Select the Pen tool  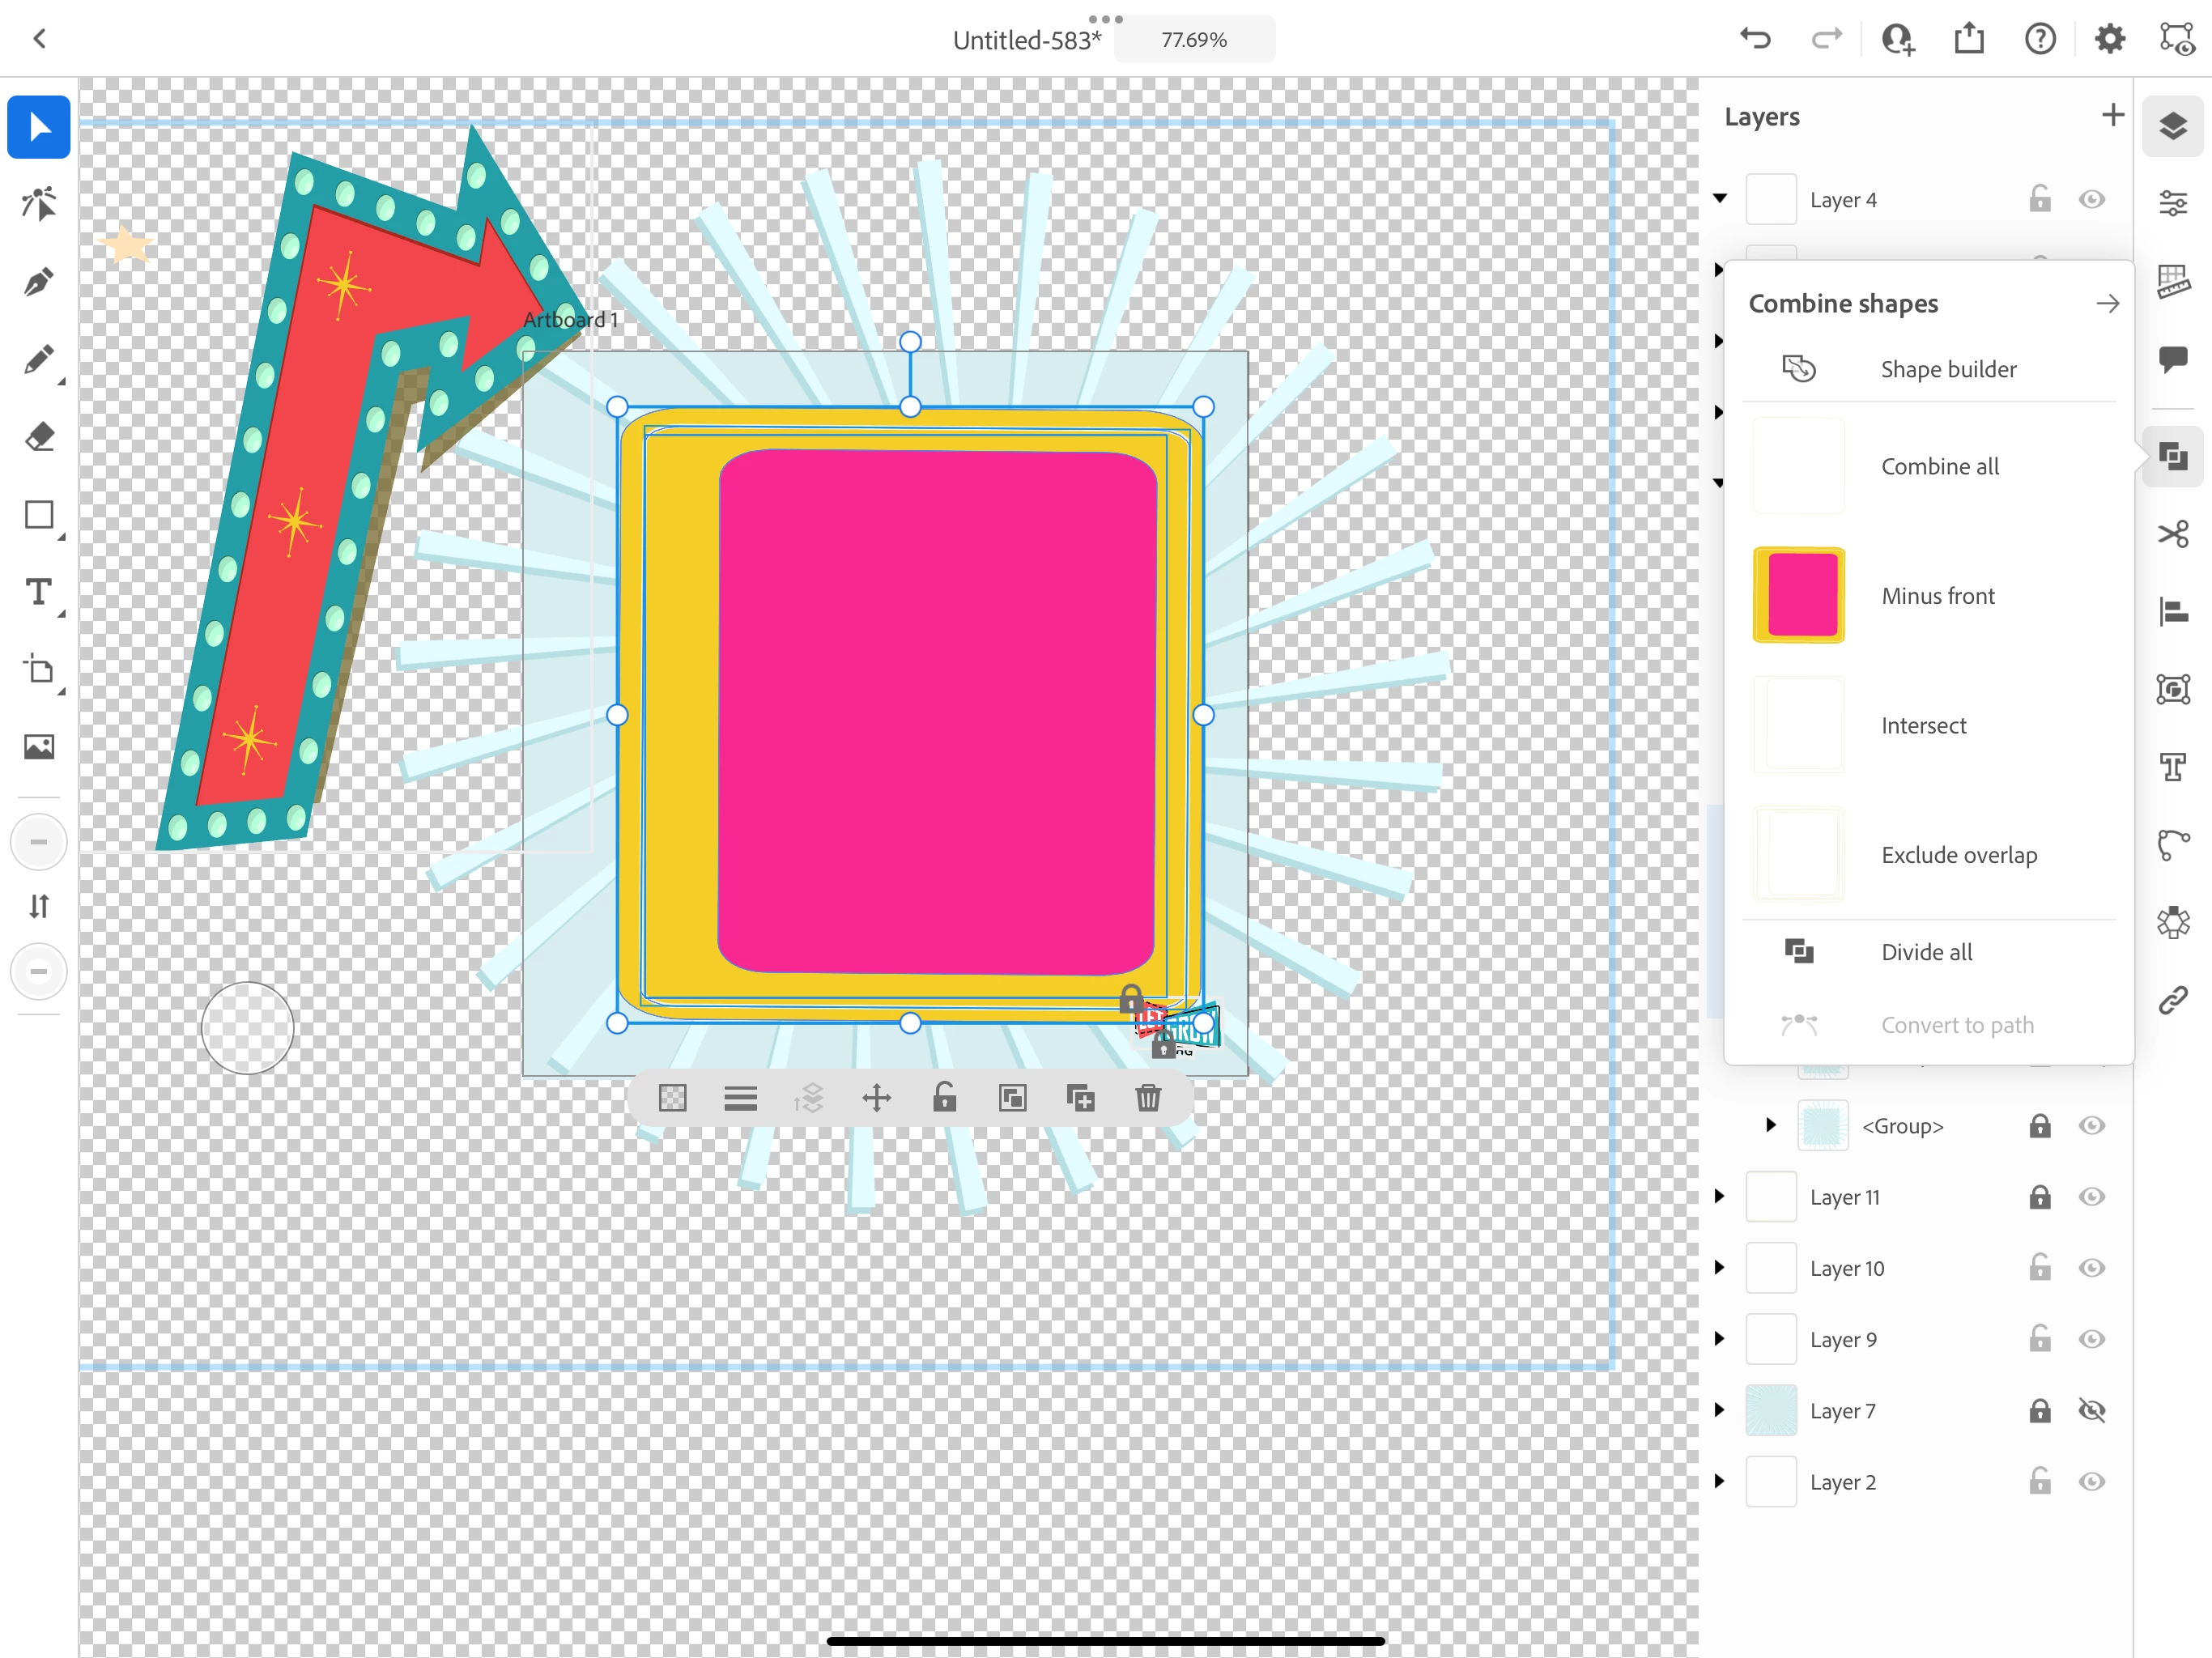(x=38, y=282)
